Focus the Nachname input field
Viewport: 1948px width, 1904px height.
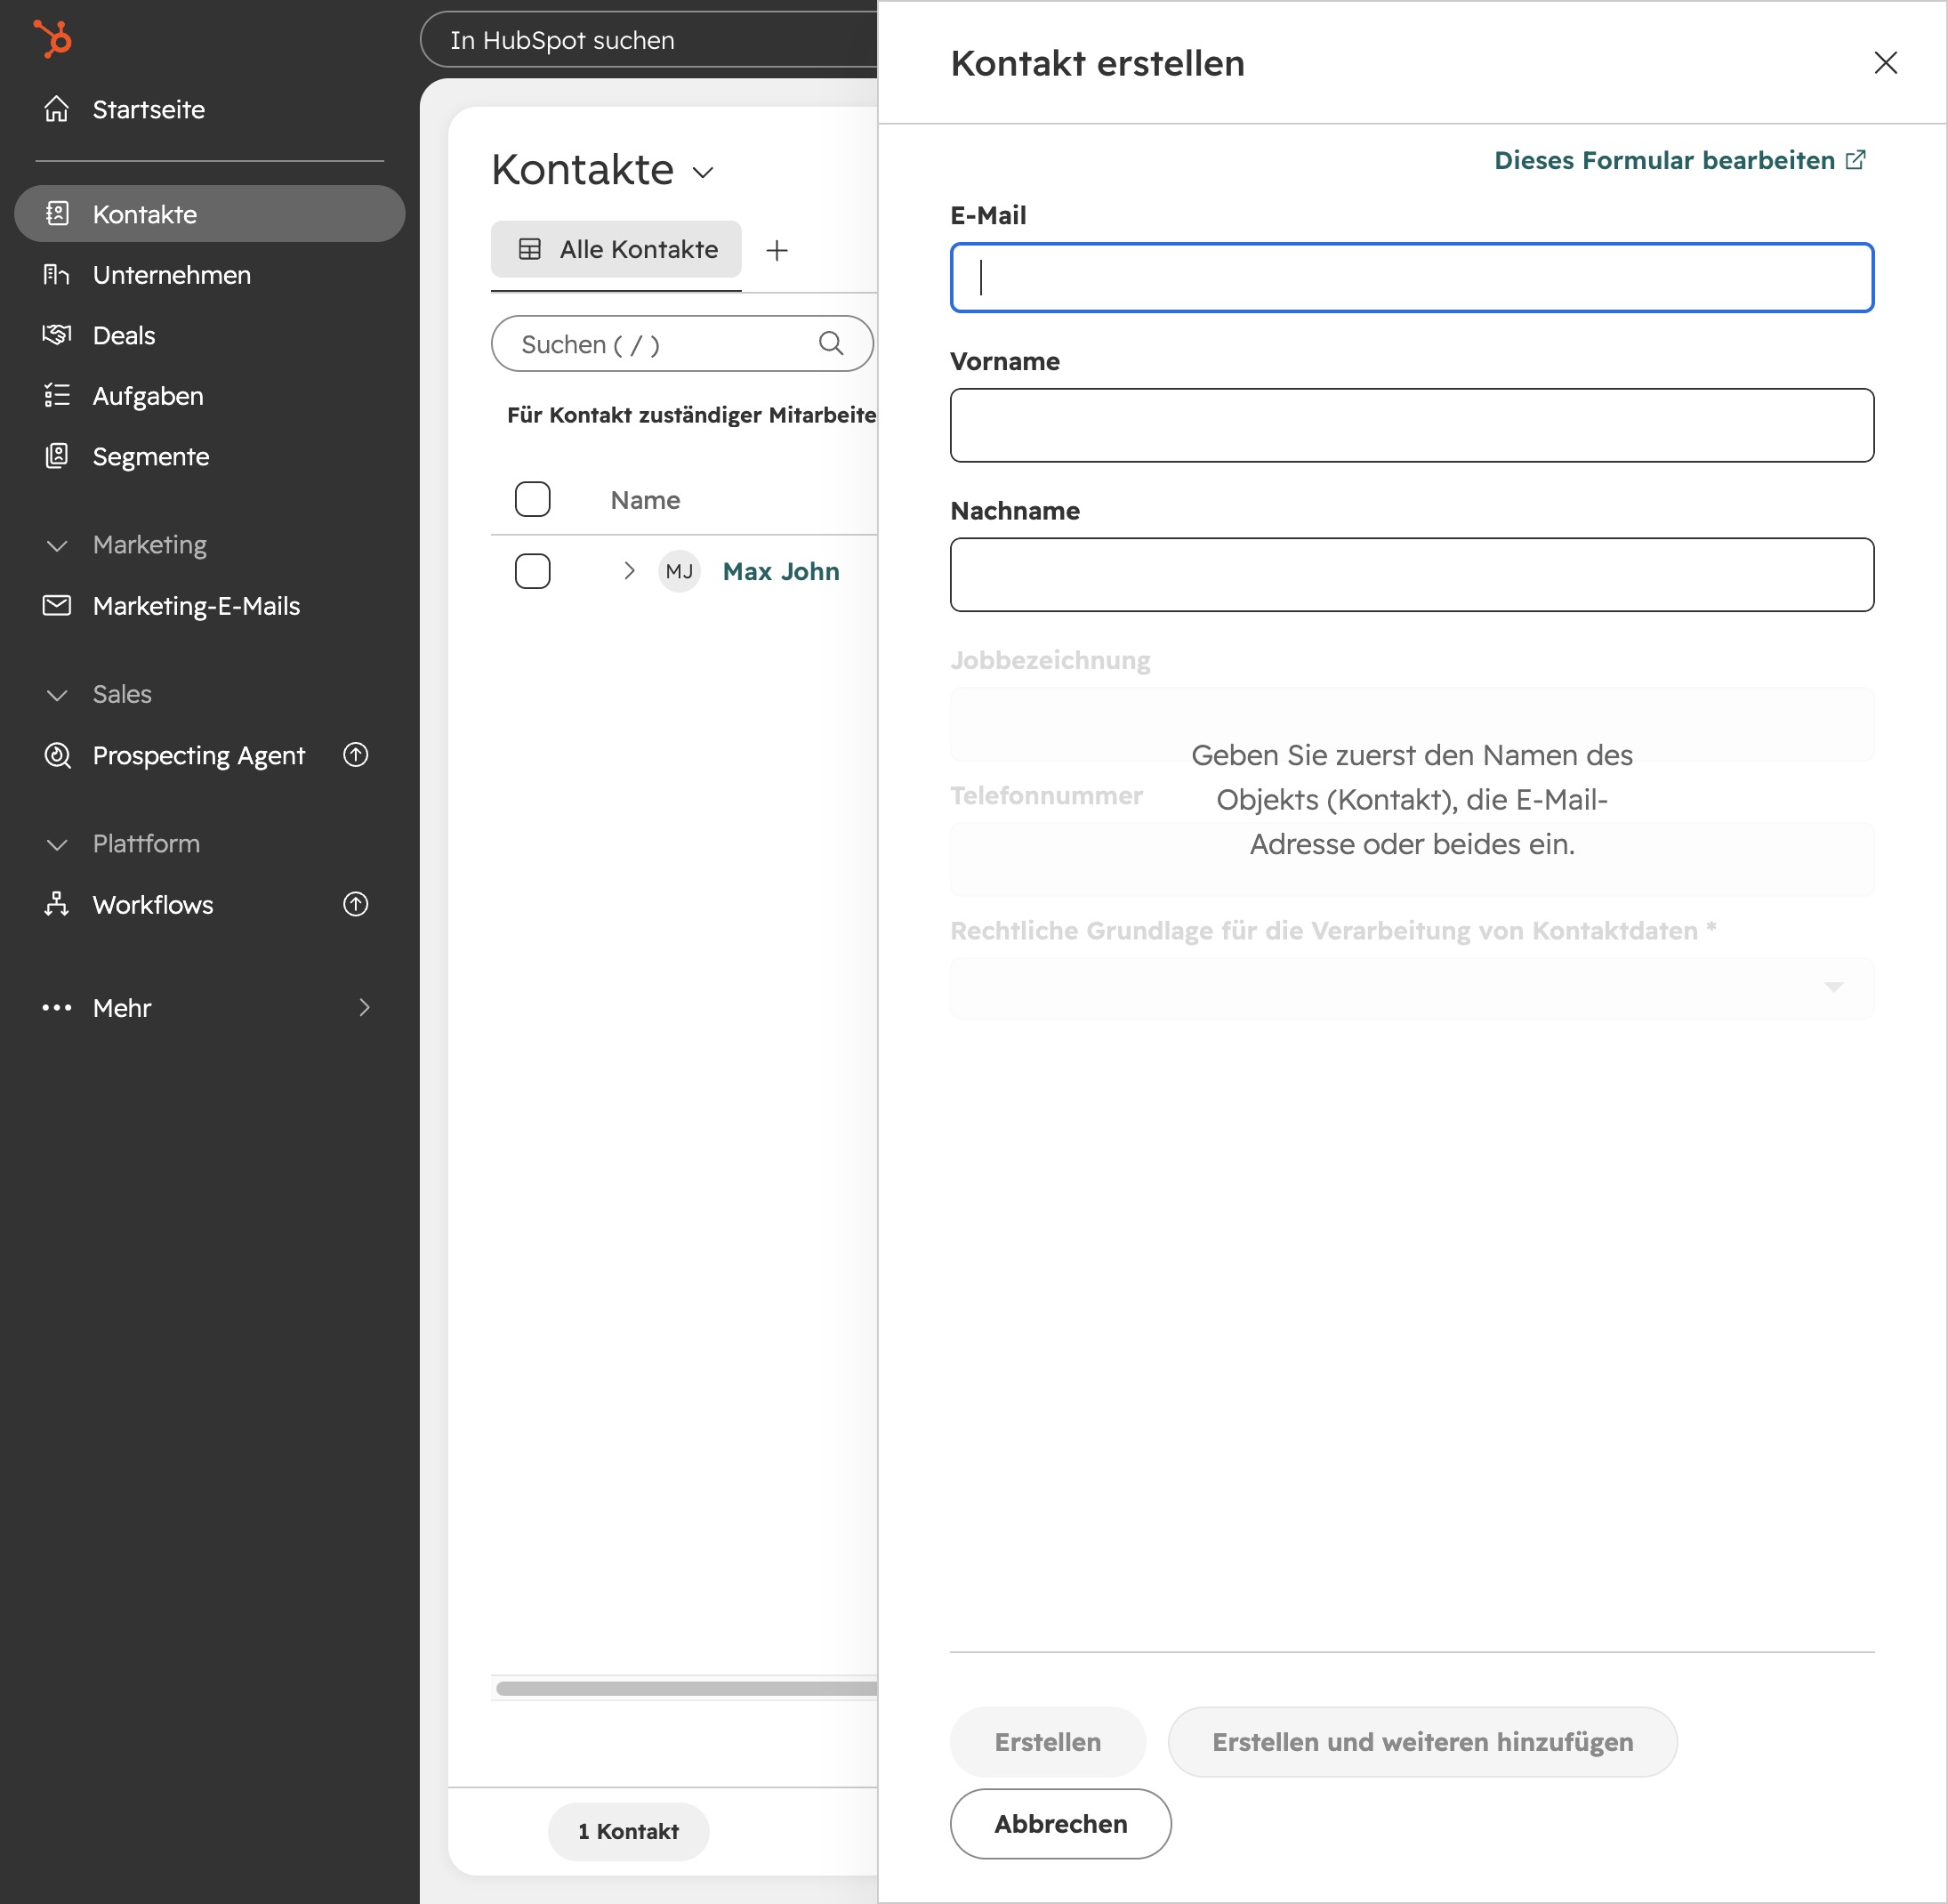(x=1412, y=575)
